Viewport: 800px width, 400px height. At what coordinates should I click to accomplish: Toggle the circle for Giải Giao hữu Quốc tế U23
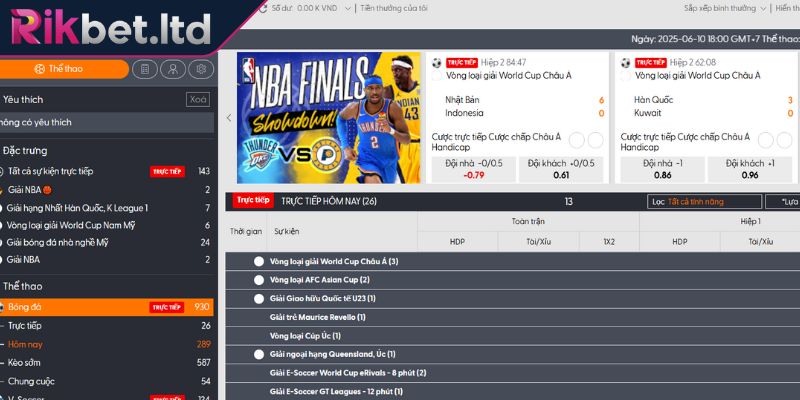(x=259, y=298)
